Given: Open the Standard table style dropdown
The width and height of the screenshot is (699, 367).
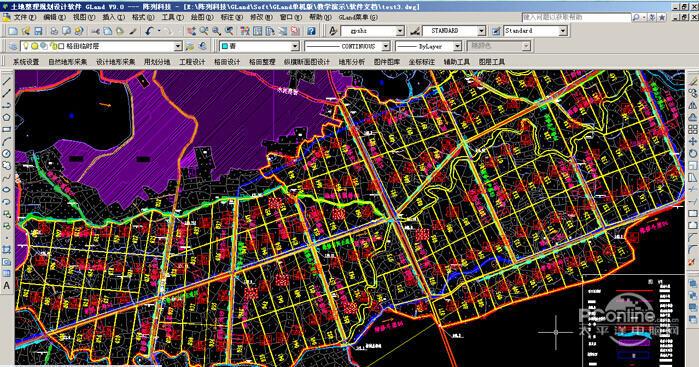Looking at the screenshot, I should click(x=563, y=31).
